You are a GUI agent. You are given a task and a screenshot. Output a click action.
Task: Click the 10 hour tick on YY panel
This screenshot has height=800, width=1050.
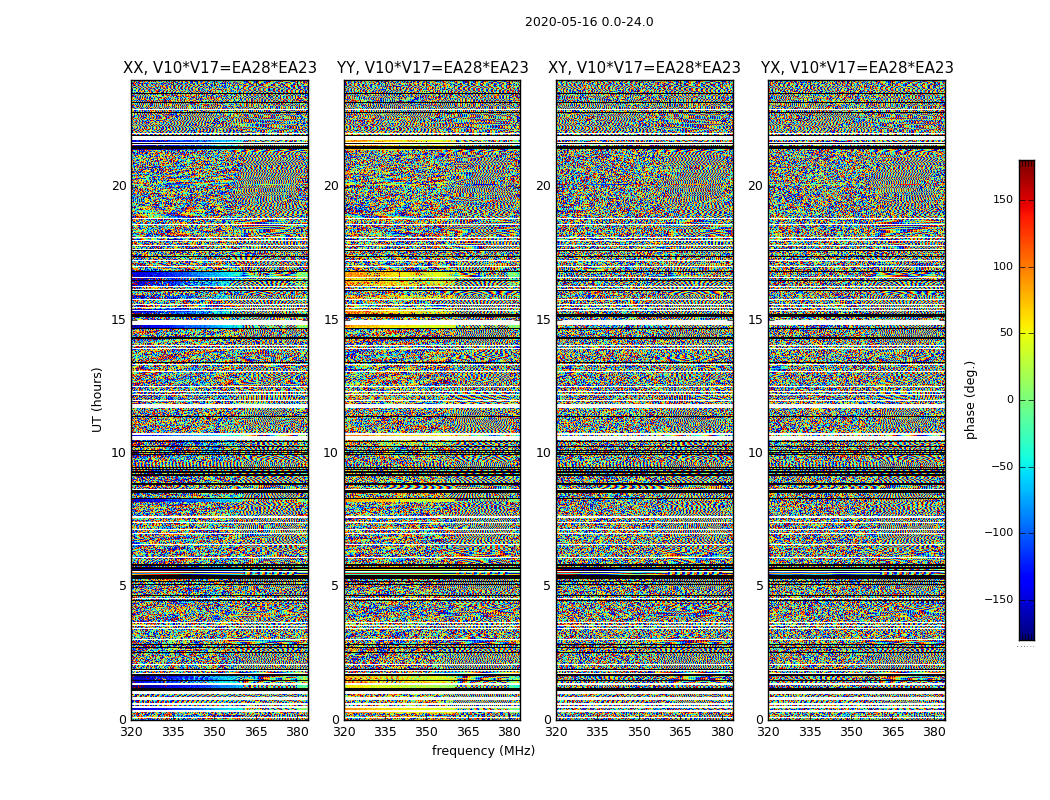point(331,453)
